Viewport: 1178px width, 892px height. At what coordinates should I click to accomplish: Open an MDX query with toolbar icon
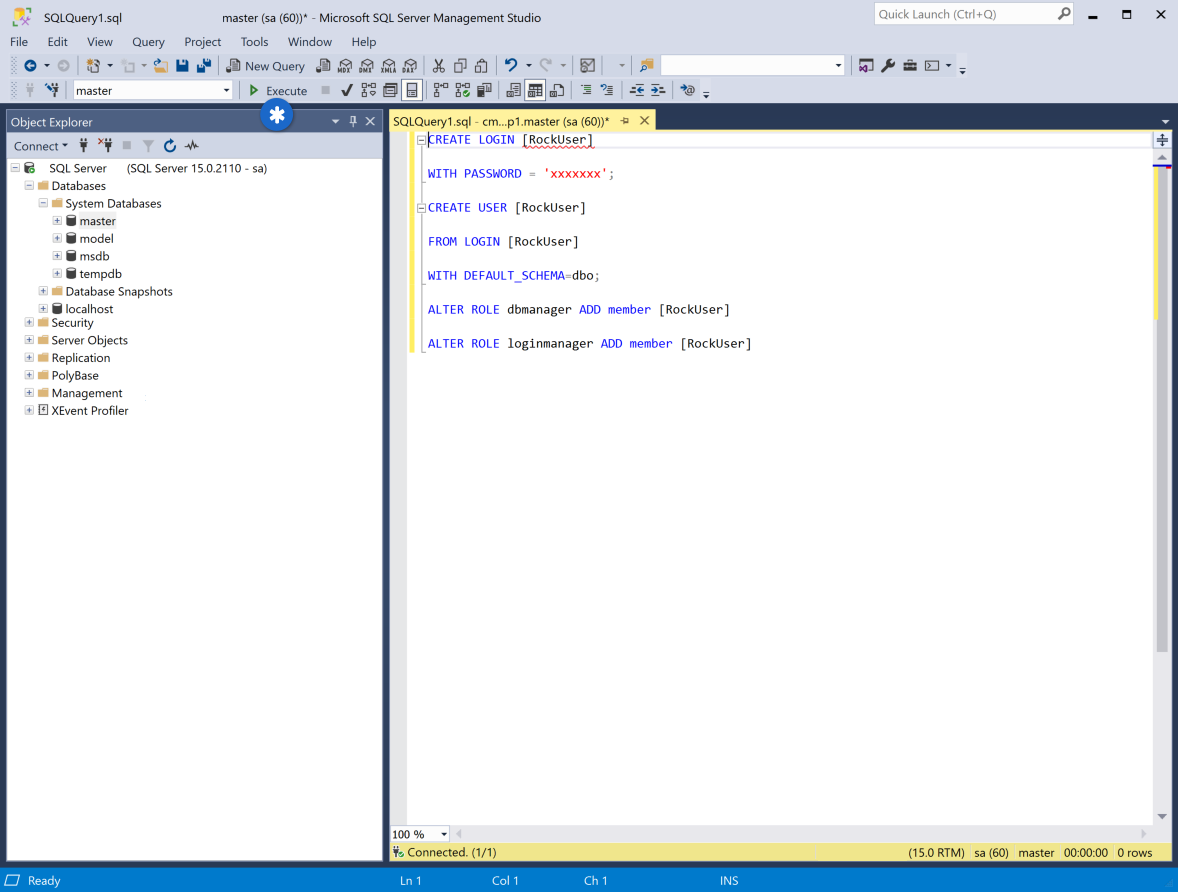tap(345, 66)
